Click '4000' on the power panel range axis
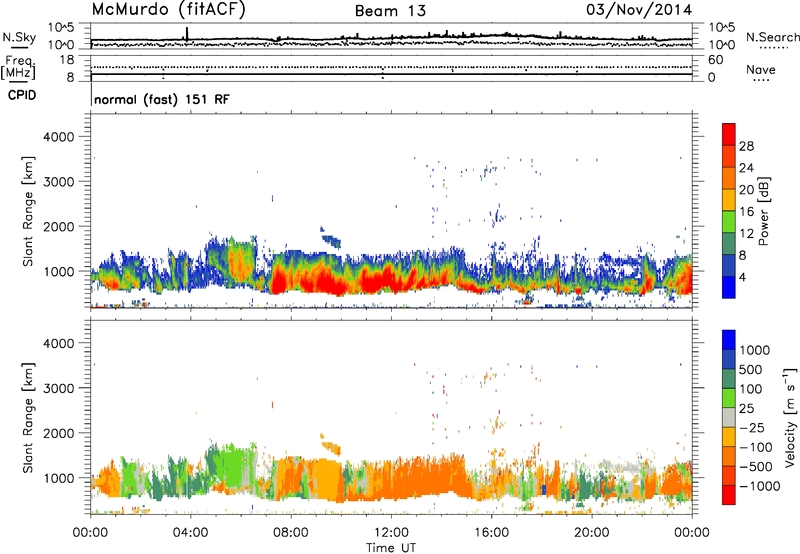This screenshot has width=800, height=554. click(x=58, y=137)
